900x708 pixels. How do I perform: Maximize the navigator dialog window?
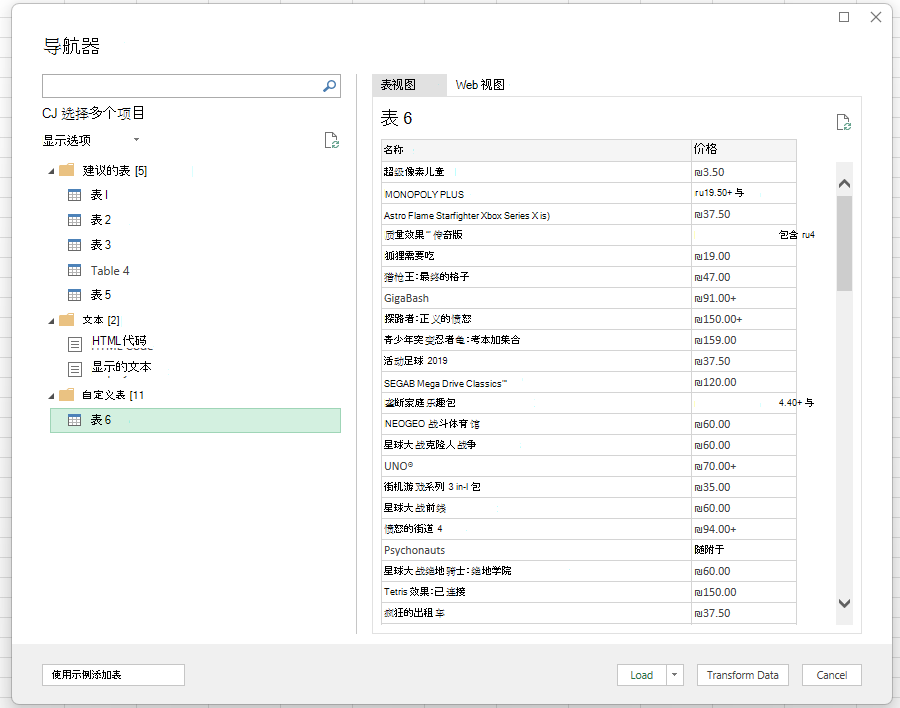pos(844,17)
